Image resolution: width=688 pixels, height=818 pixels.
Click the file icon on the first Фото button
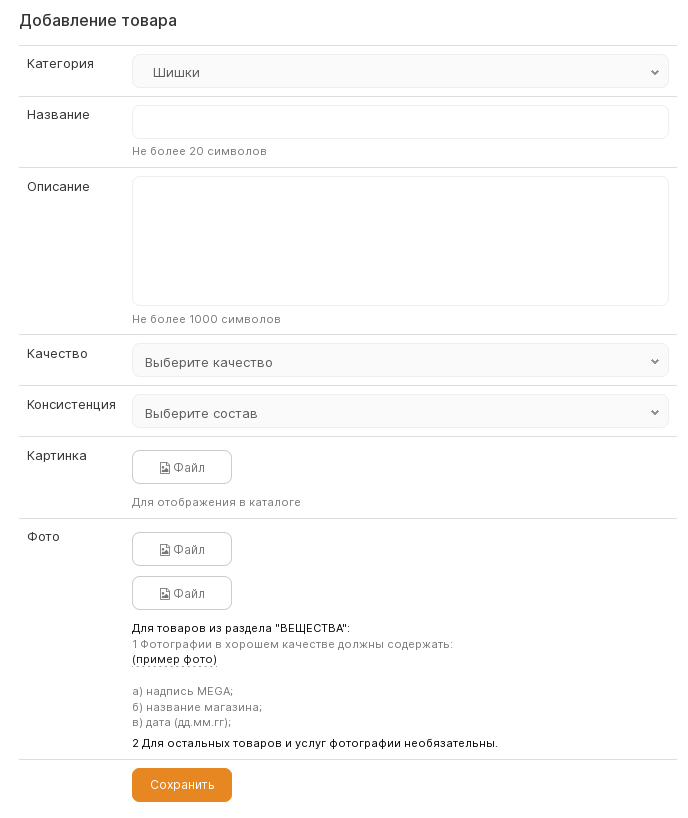tap(165, 549)
